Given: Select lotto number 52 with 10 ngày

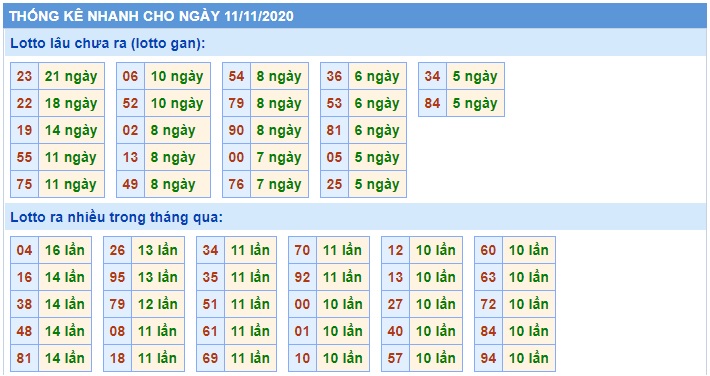Looking at the screenshot, I should pyautogui.click(x=130, y=103).
